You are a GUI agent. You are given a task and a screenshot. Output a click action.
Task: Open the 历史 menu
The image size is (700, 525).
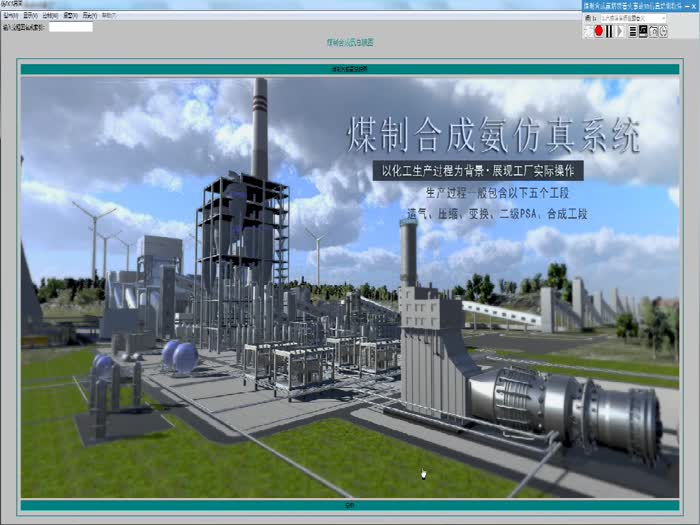89,16
